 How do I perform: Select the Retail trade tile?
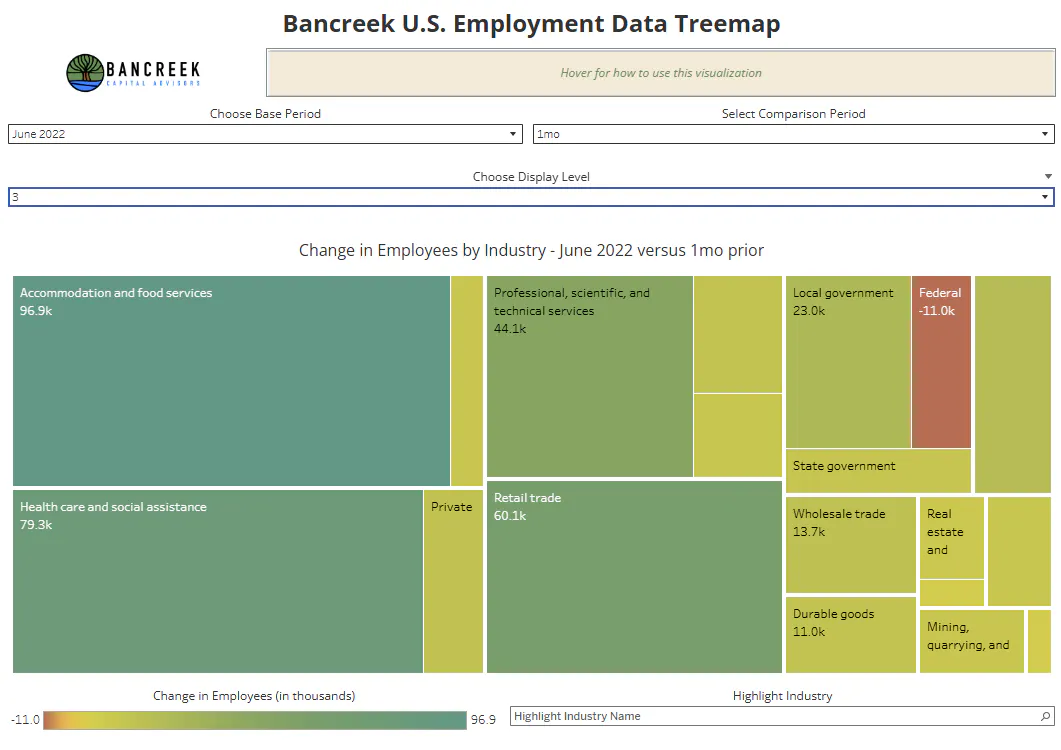(x=634, y=577)
